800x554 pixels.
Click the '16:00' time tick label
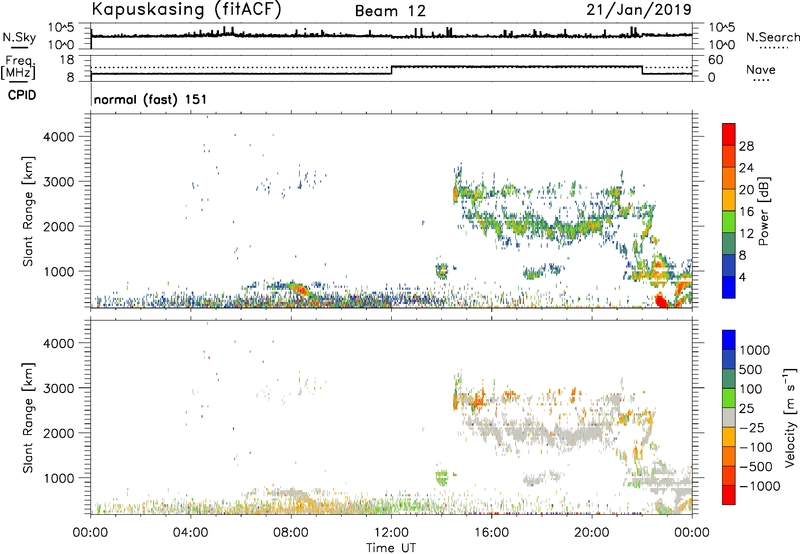(x=491, y=533)
